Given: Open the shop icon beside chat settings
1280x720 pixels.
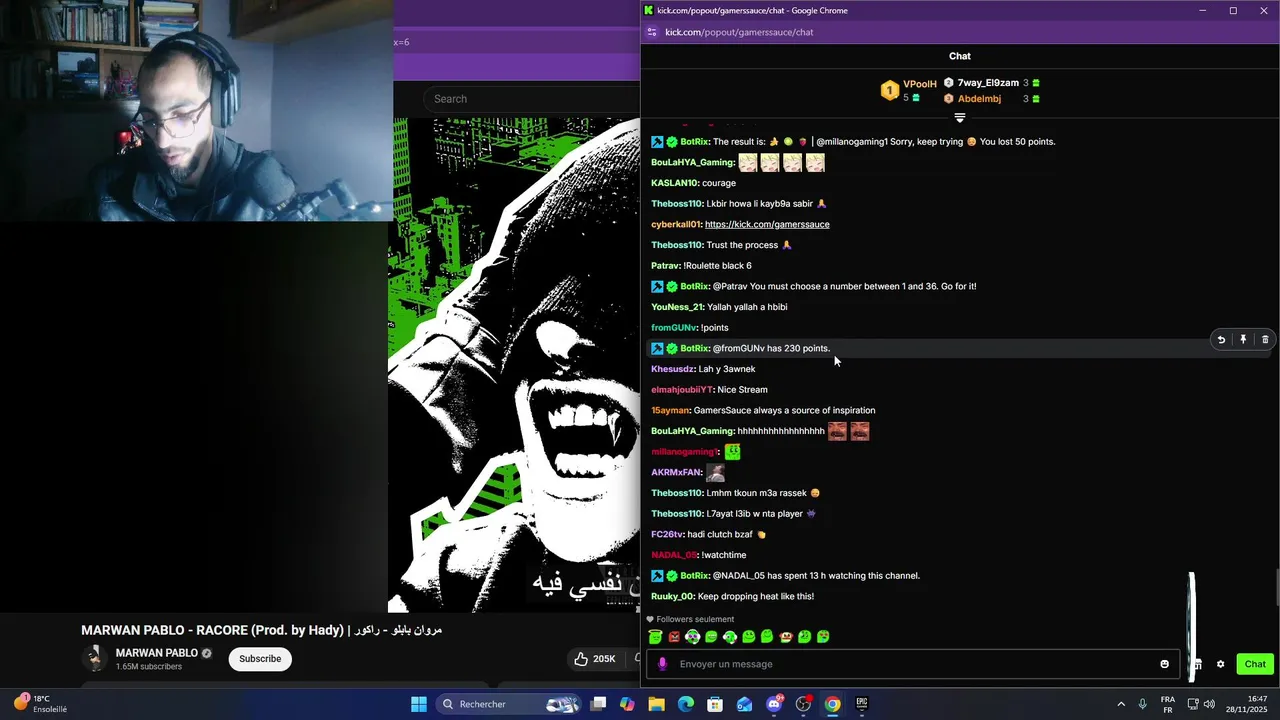Looking at the screenshot, I should point(1197,664).
